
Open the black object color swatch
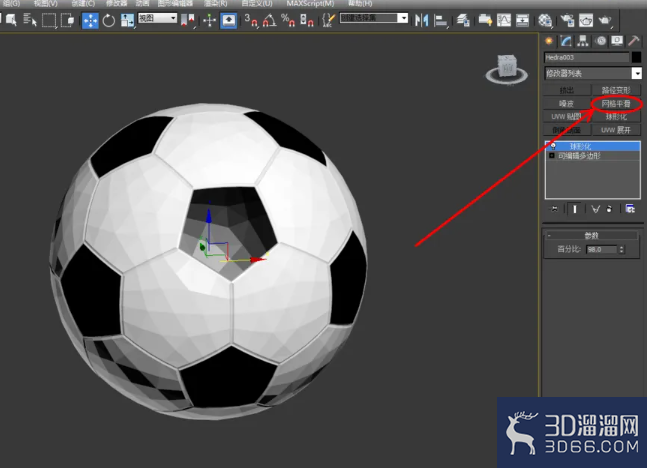pyautogui.click(x=636, y=57)
